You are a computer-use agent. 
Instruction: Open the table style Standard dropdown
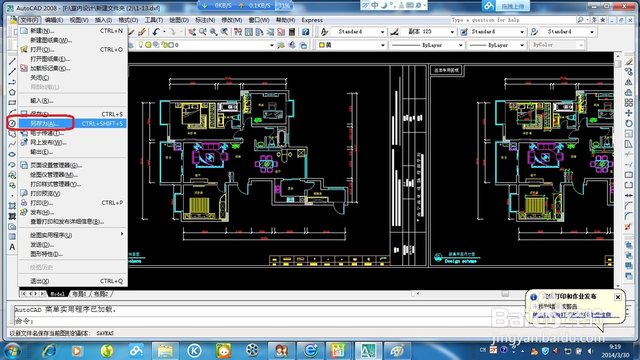(x=522, y=32)
